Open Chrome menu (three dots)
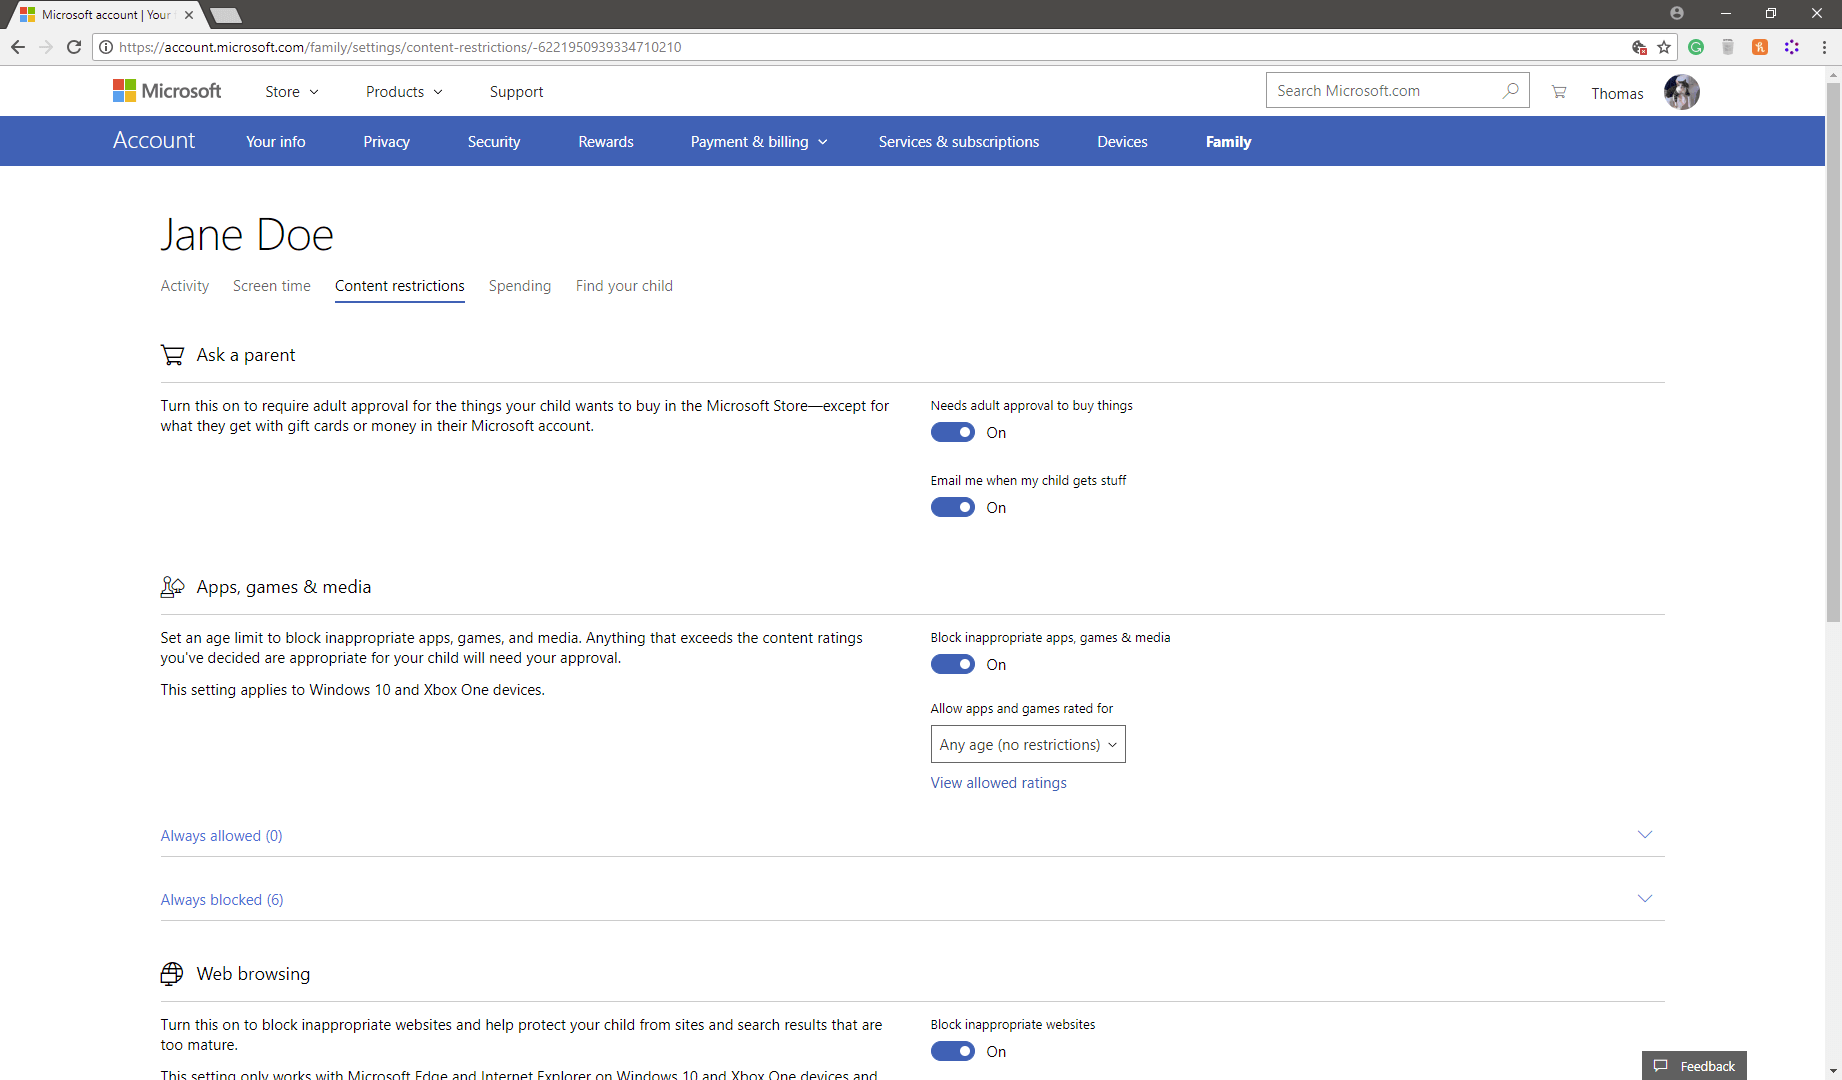This screenshot has width=1842, height=1080. tap(1824, 47)
